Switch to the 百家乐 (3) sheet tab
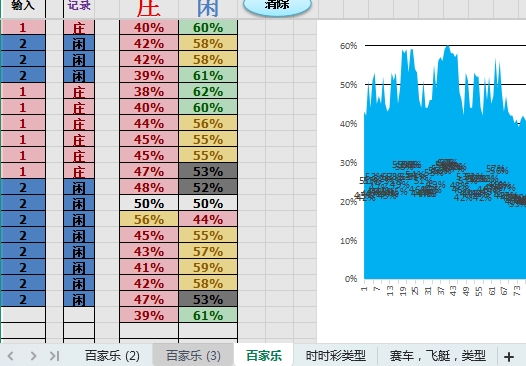The height and width of the screenshot is (366, 526). [193, 356]
